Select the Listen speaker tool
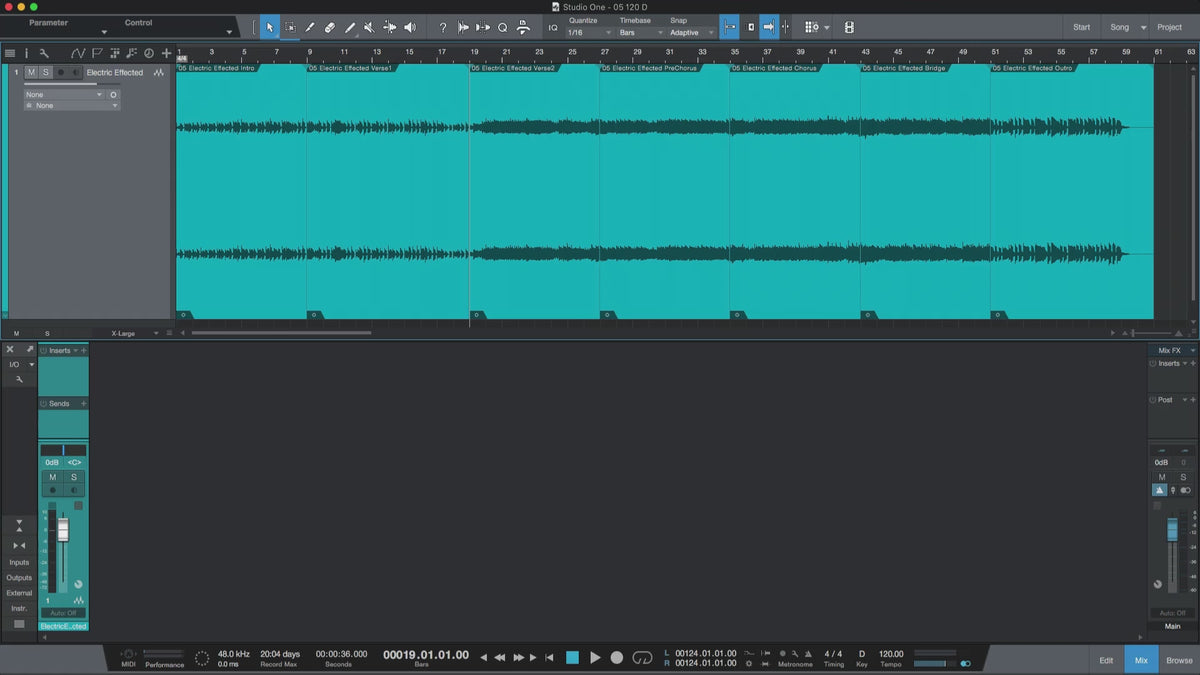 tap(409, 27)
